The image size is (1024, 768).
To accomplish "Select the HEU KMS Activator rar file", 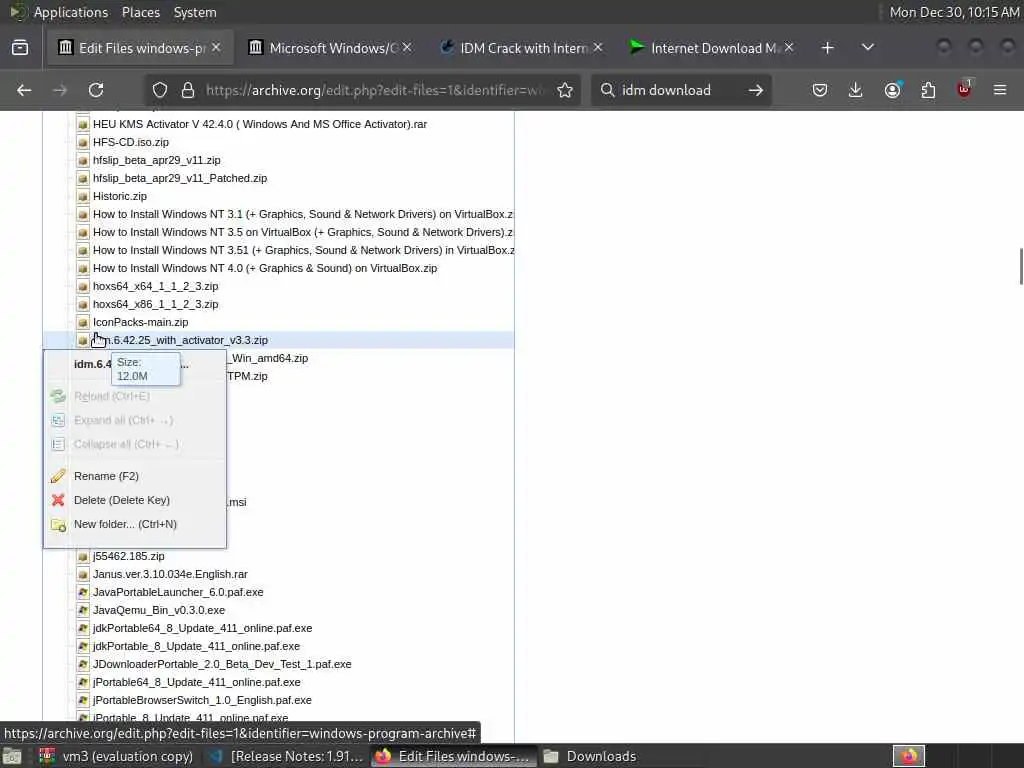I will coord(260,124).
